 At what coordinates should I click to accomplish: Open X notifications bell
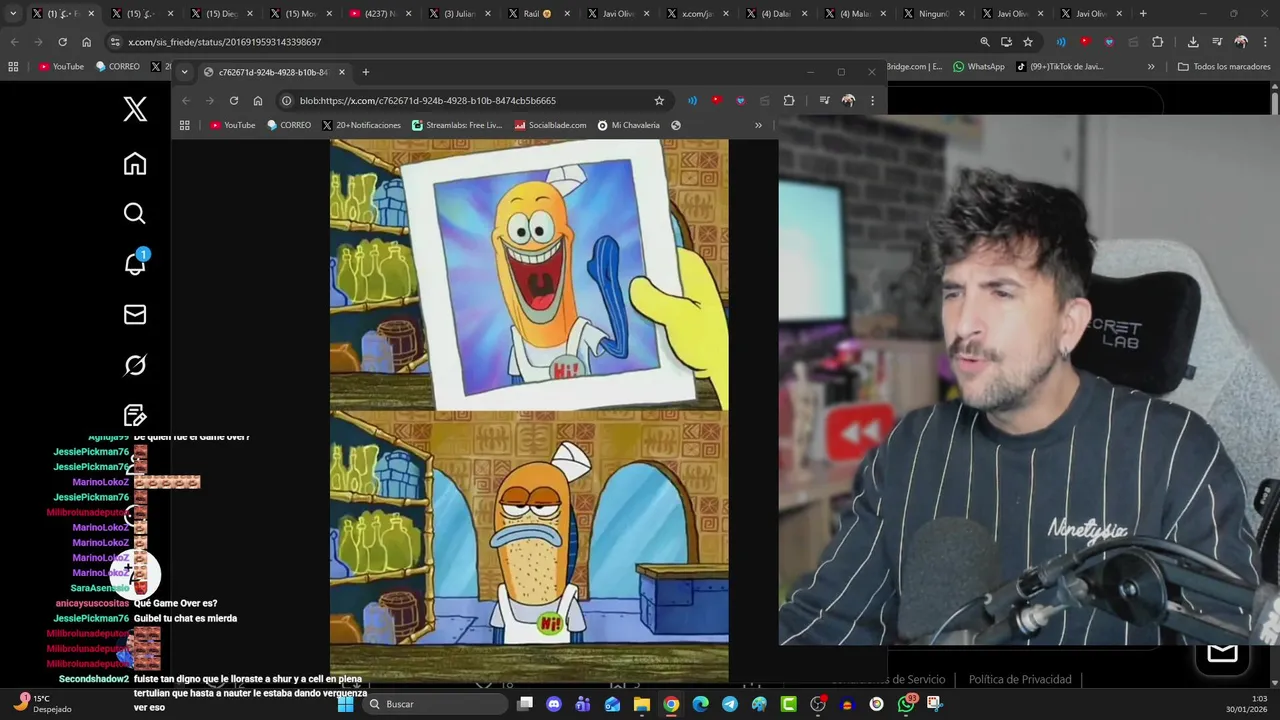tap(135, 263)
